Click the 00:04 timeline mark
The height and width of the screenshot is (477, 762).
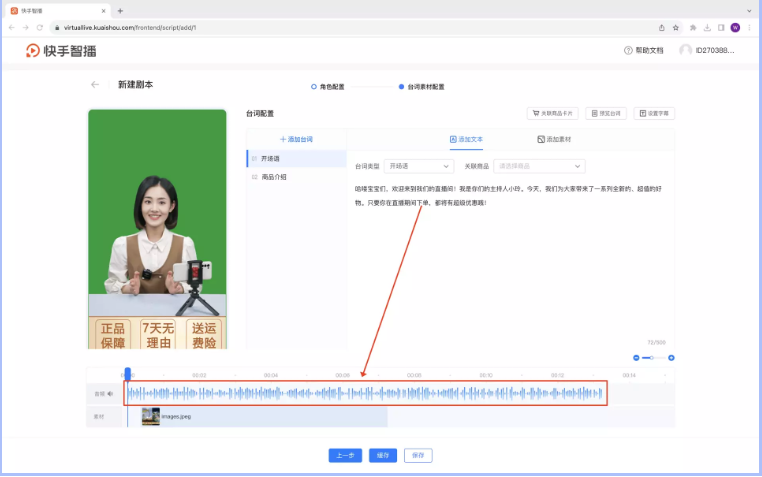coord(271,375)
